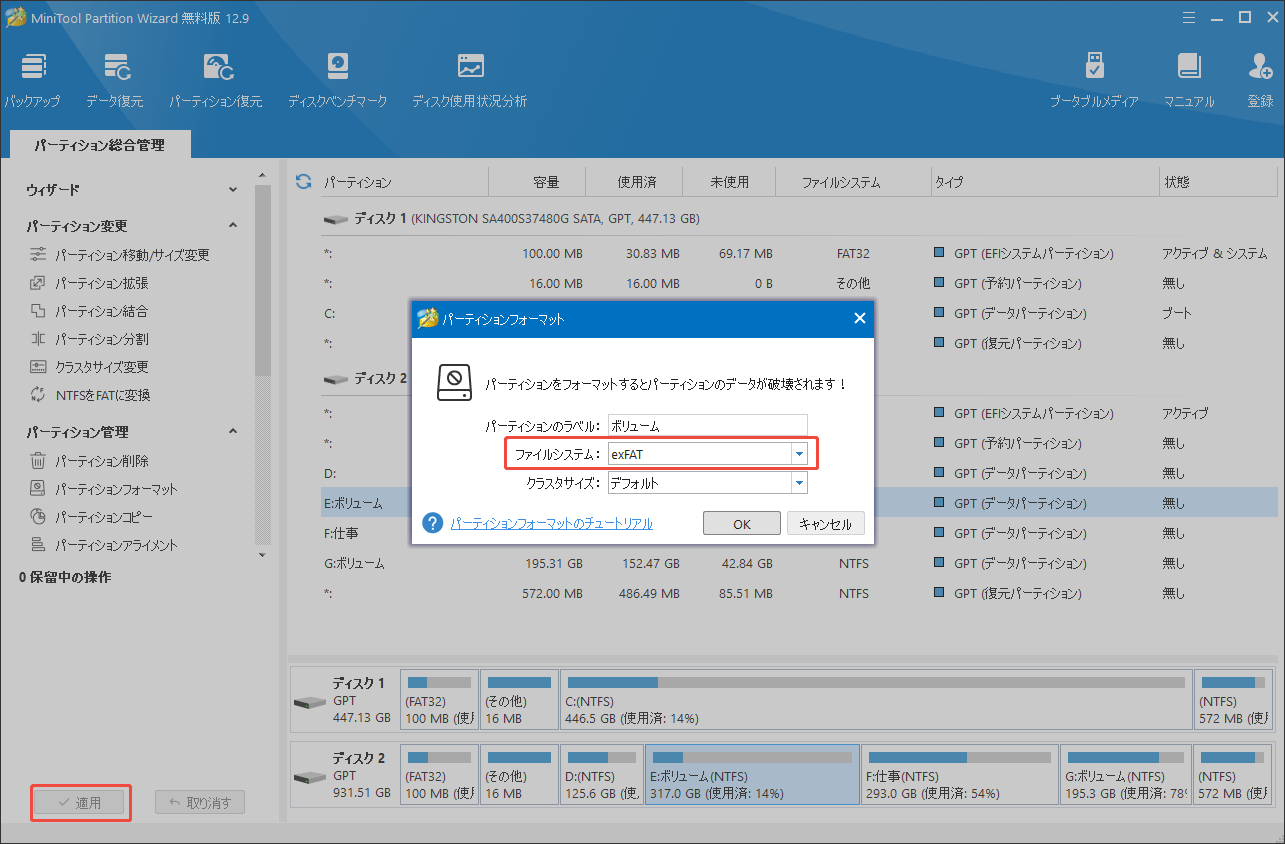Select the G:ボリューム row in list
Image resolution: width=1285 pixels, height=844 pixels.
798,563
